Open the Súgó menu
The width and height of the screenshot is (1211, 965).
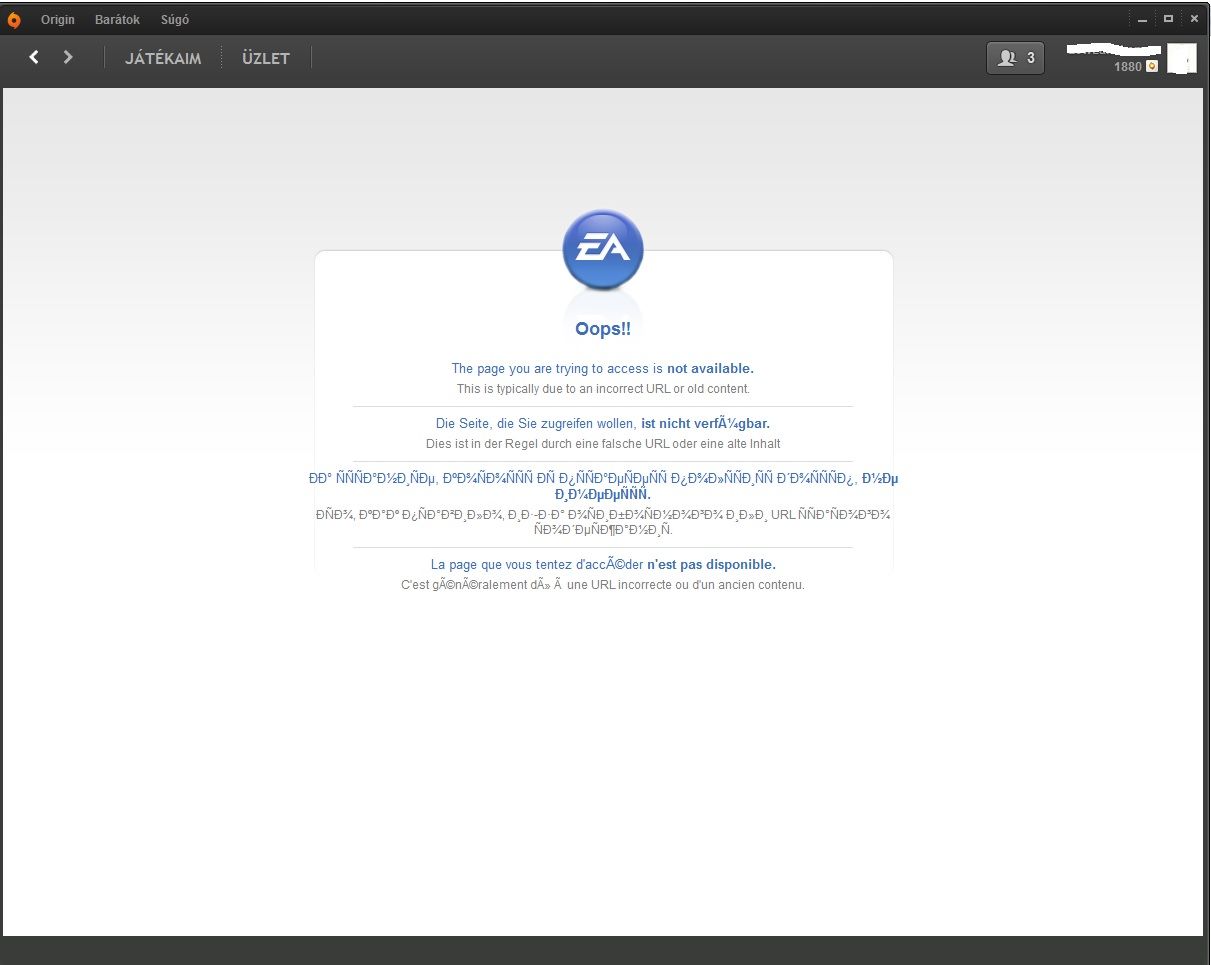(x=175, y=20)
